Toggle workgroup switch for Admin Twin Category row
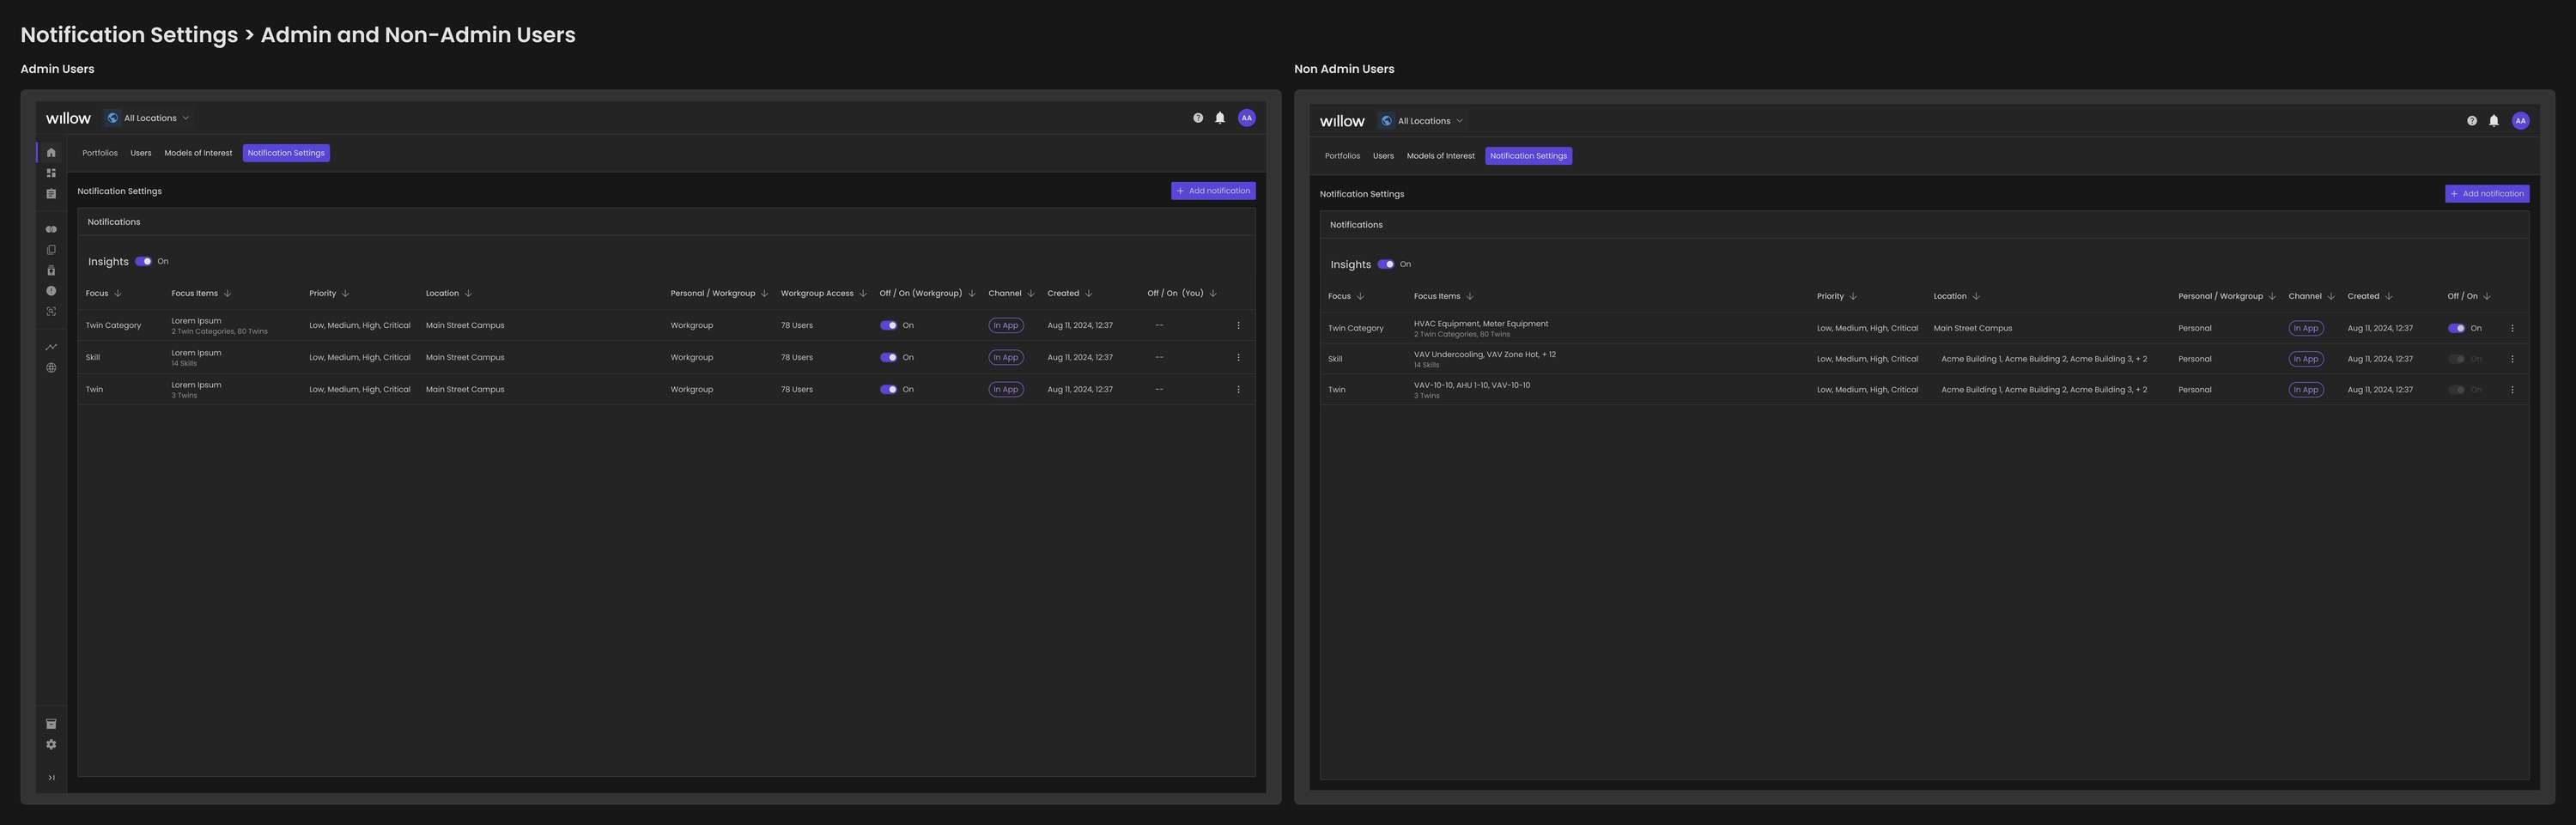 click(x=888, y=326)
